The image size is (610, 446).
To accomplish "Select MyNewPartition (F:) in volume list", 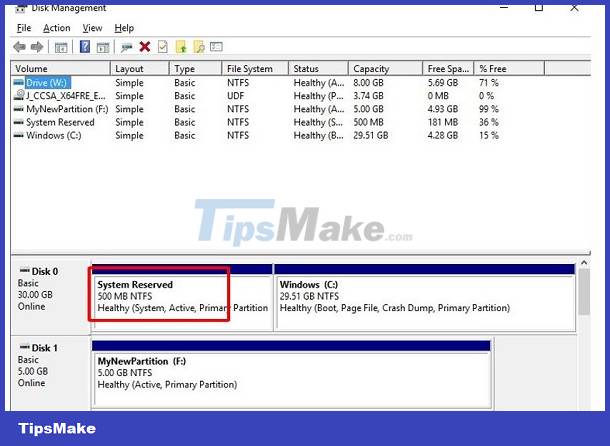I will click(x=67, y=109).
